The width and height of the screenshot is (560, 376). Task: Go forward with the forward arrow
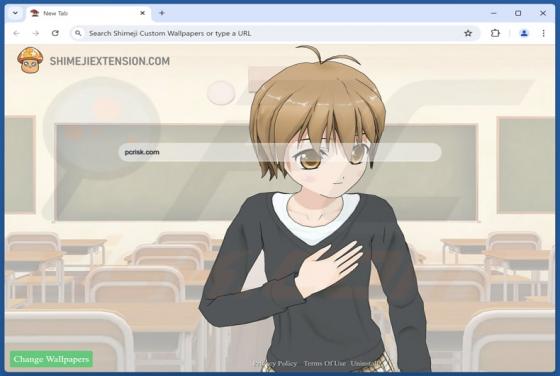36,33
